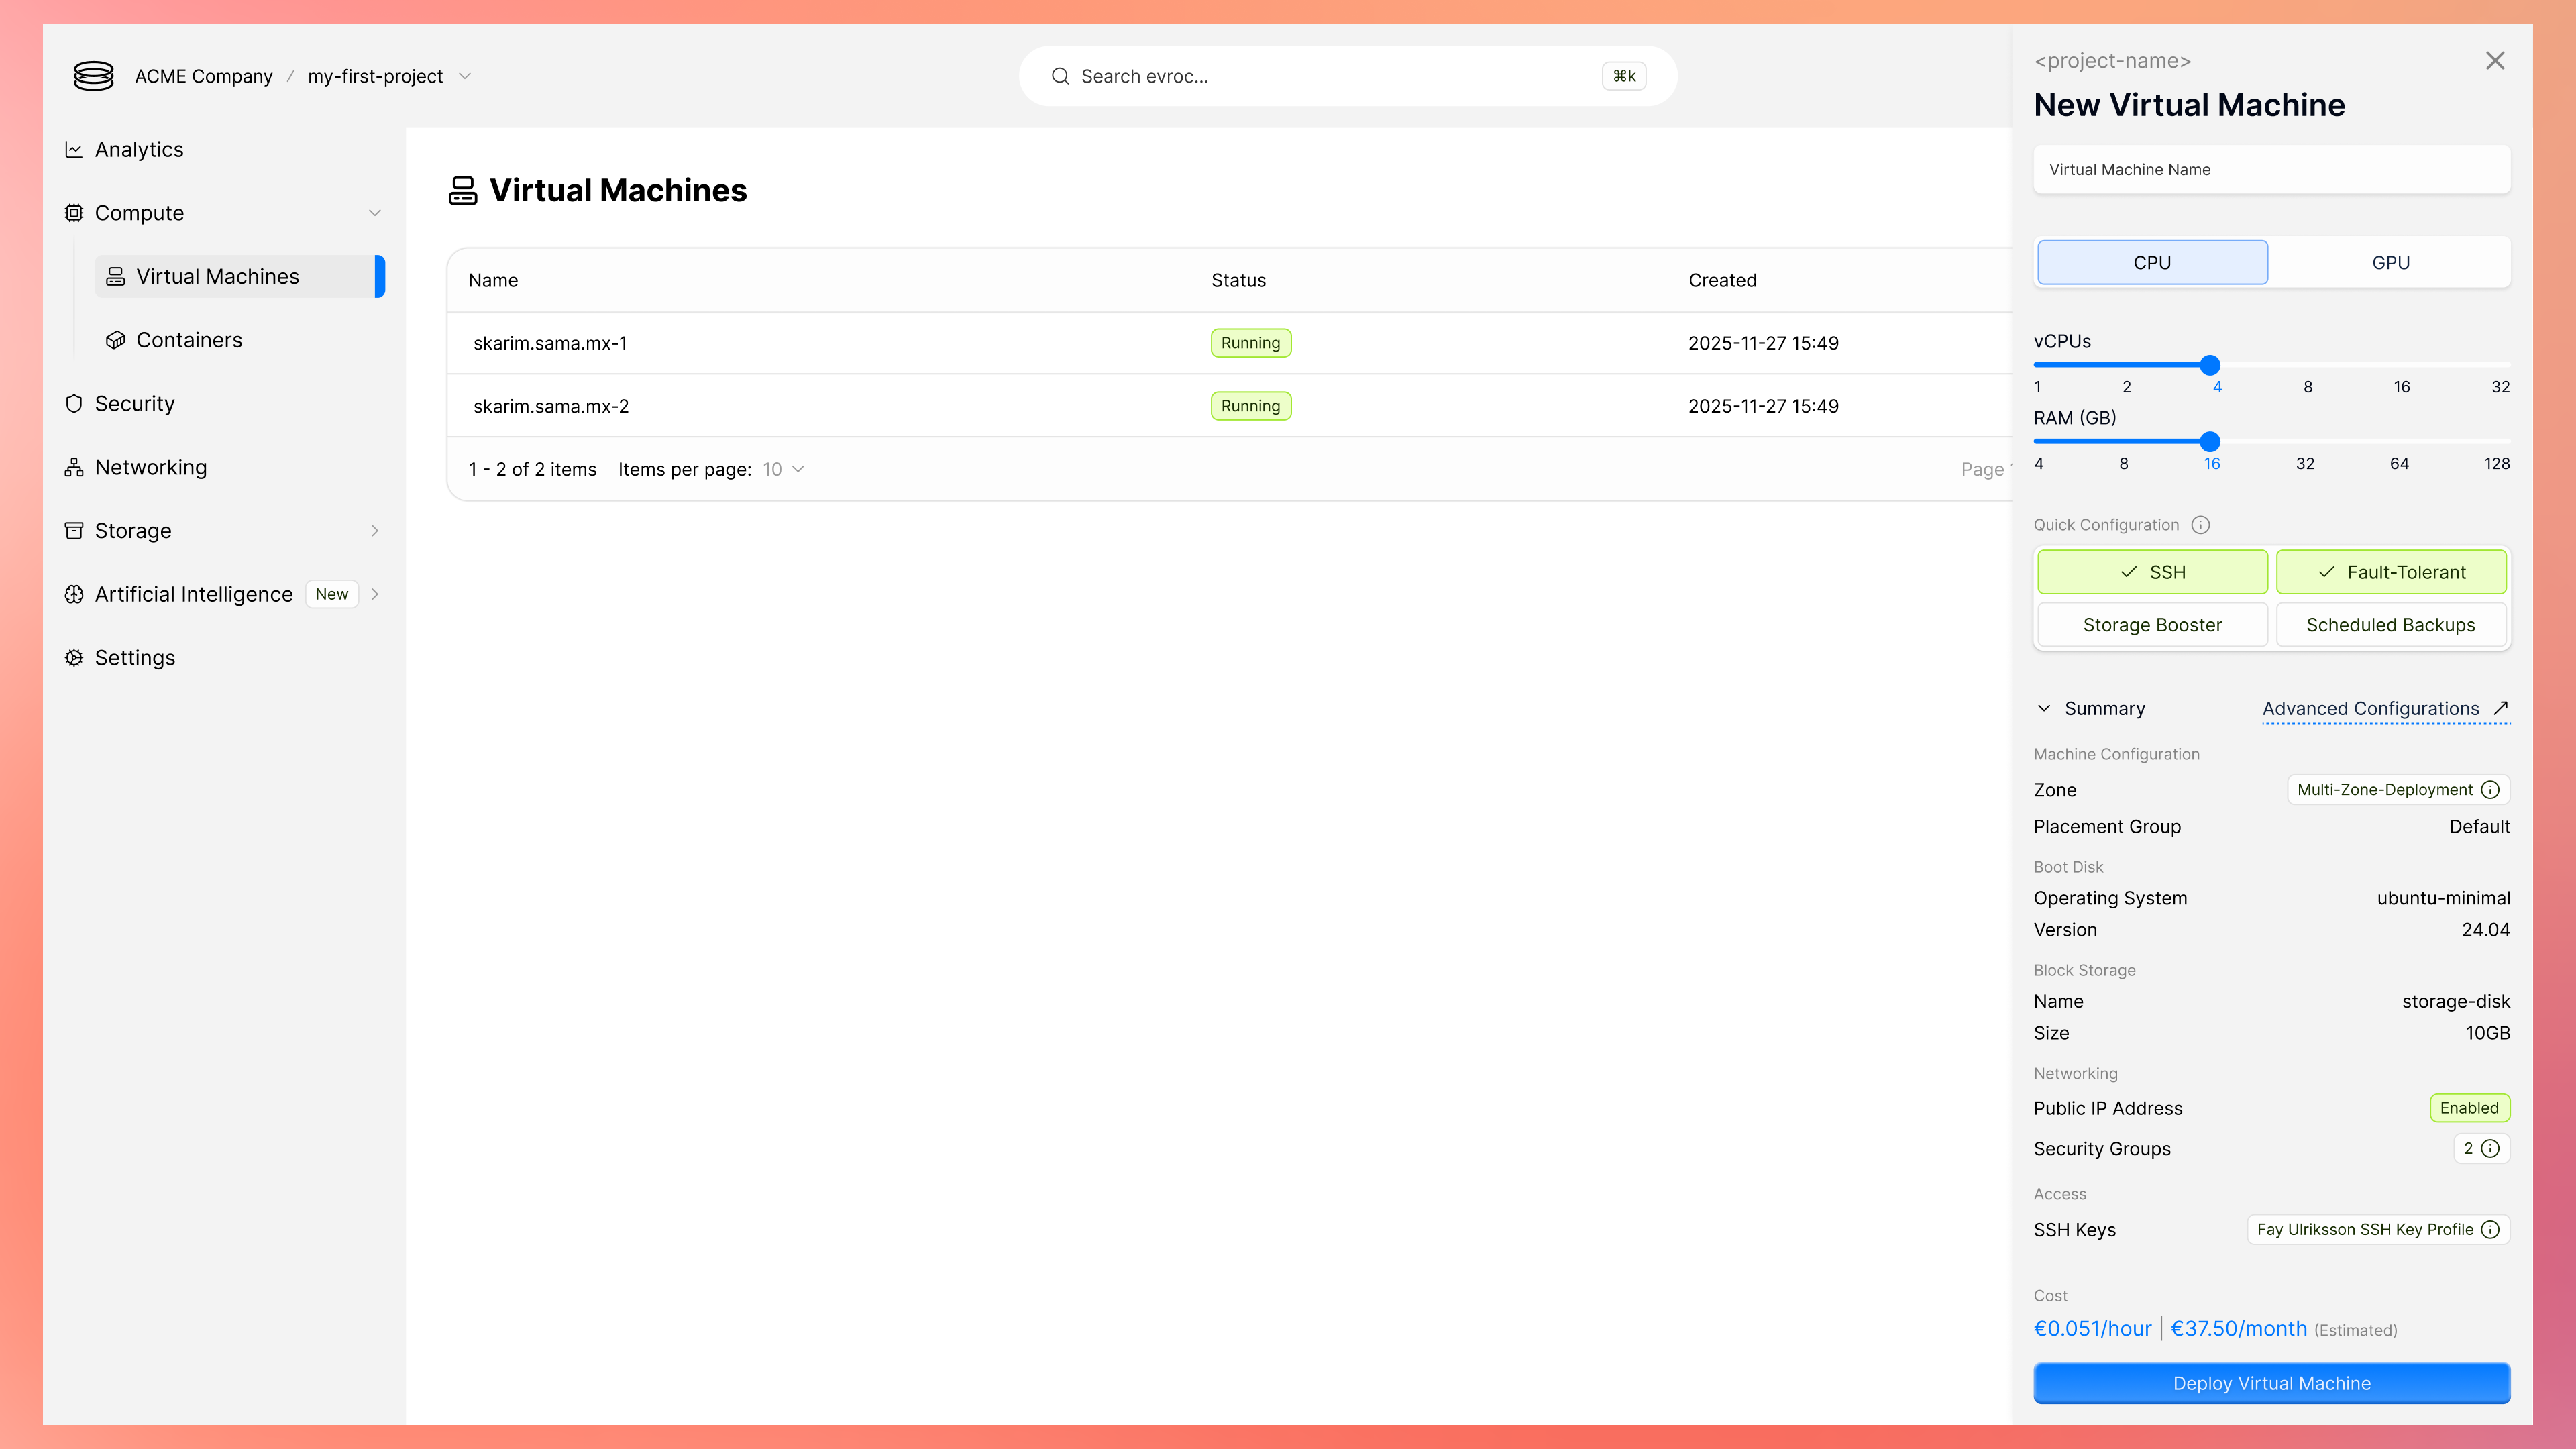Click Deploy Virtual Machine button
The width and height of the screenshot is (2576, 1449).
click(2271, 1383)
